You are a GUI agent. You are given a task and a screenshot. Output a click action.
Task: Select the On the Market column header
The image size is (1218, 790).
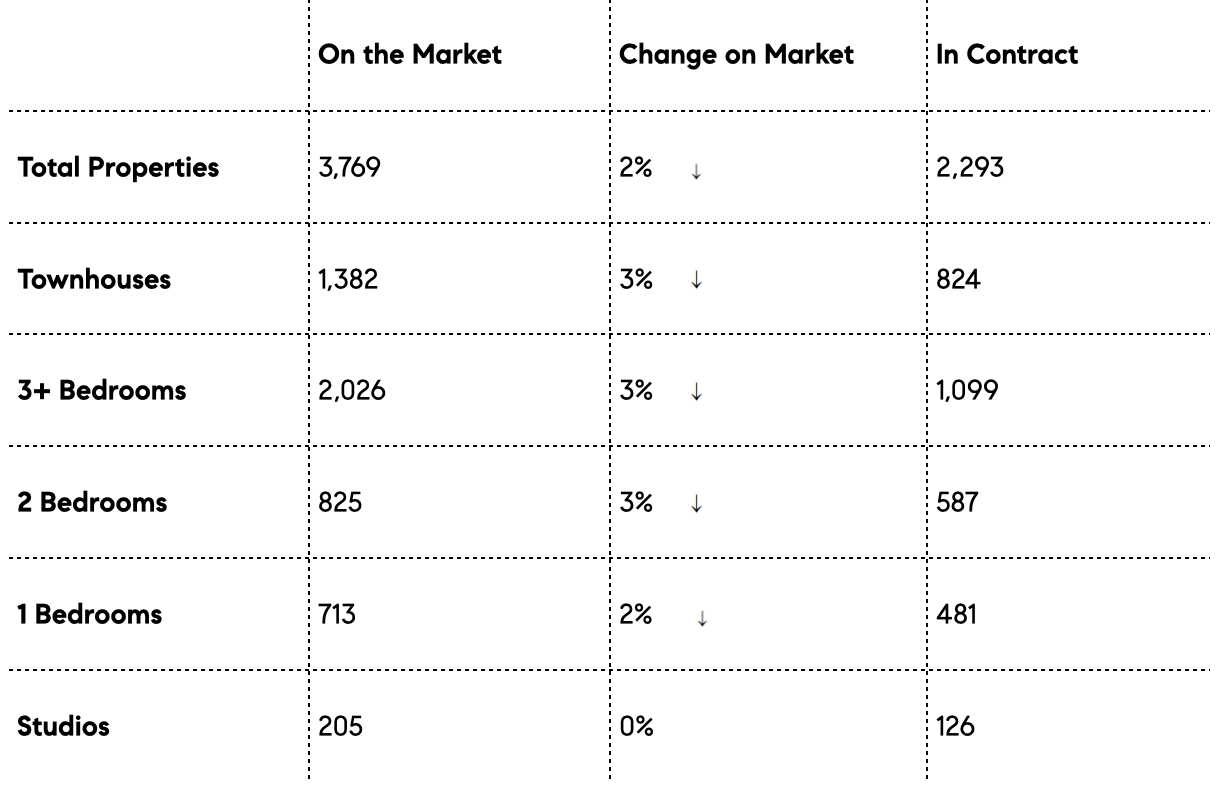point(410,54)
